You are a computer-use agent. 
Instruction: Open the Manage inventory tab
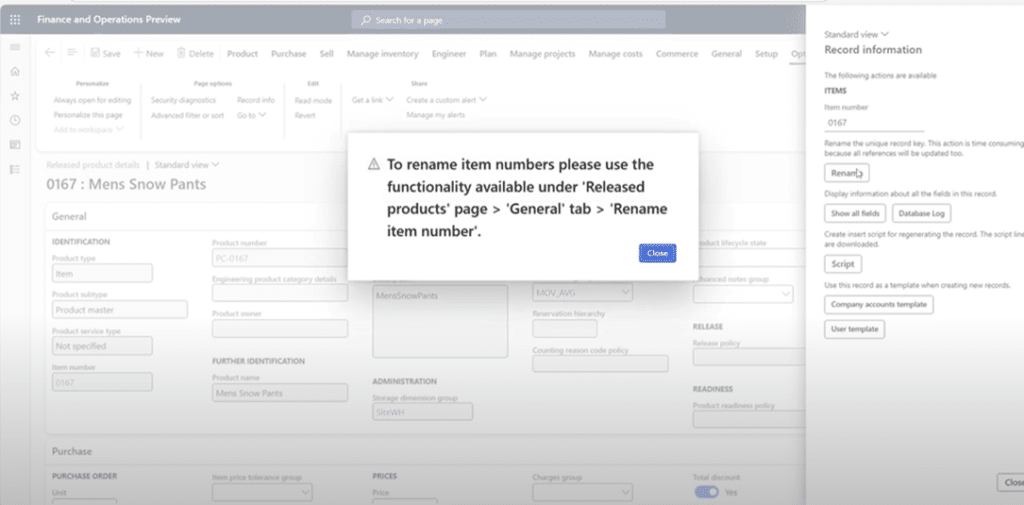[383, 54]
